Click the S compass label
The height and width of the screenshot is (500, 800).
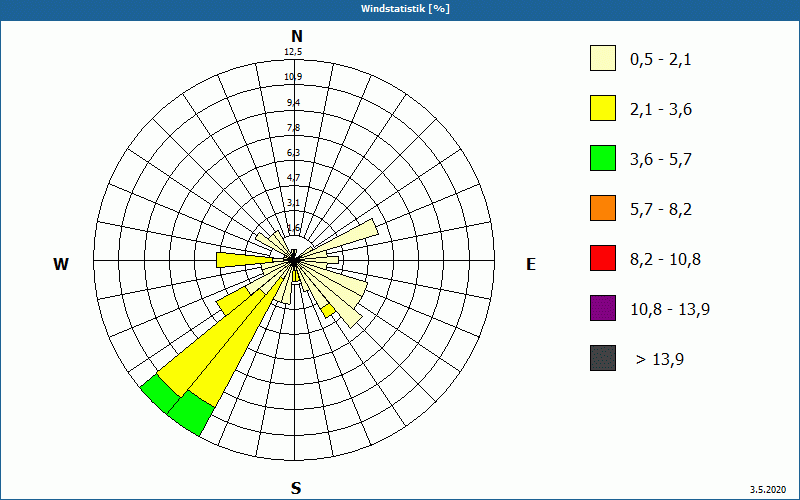tap(296, 488)
